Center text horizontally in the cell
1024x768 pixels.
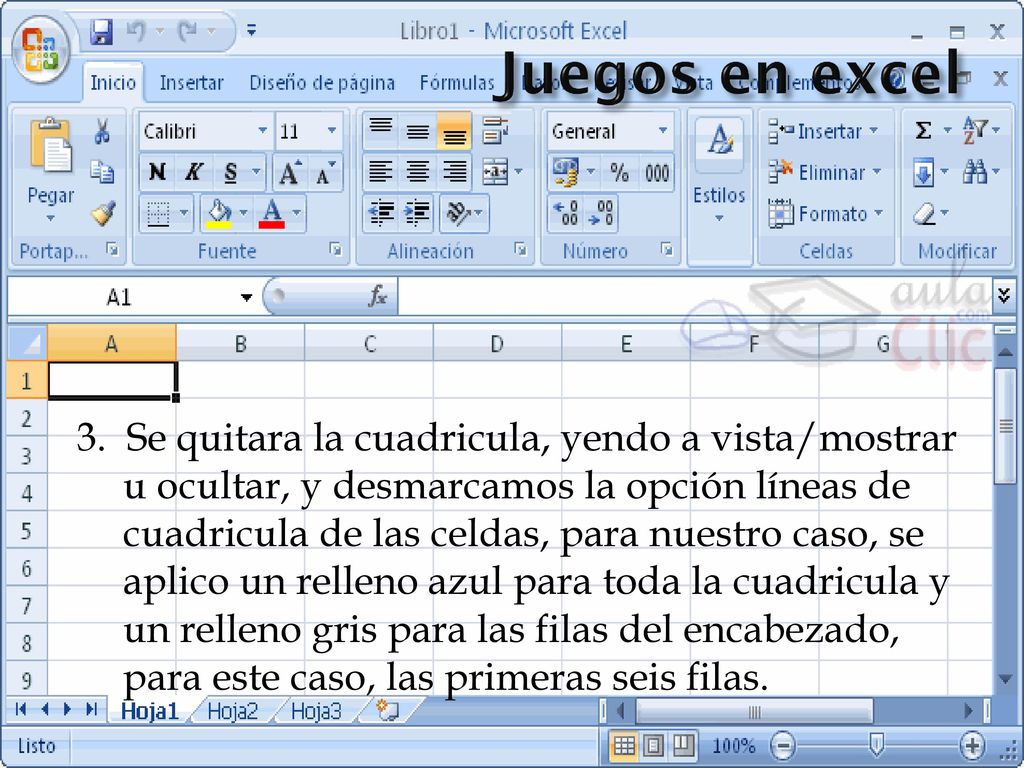pos(418,172)
